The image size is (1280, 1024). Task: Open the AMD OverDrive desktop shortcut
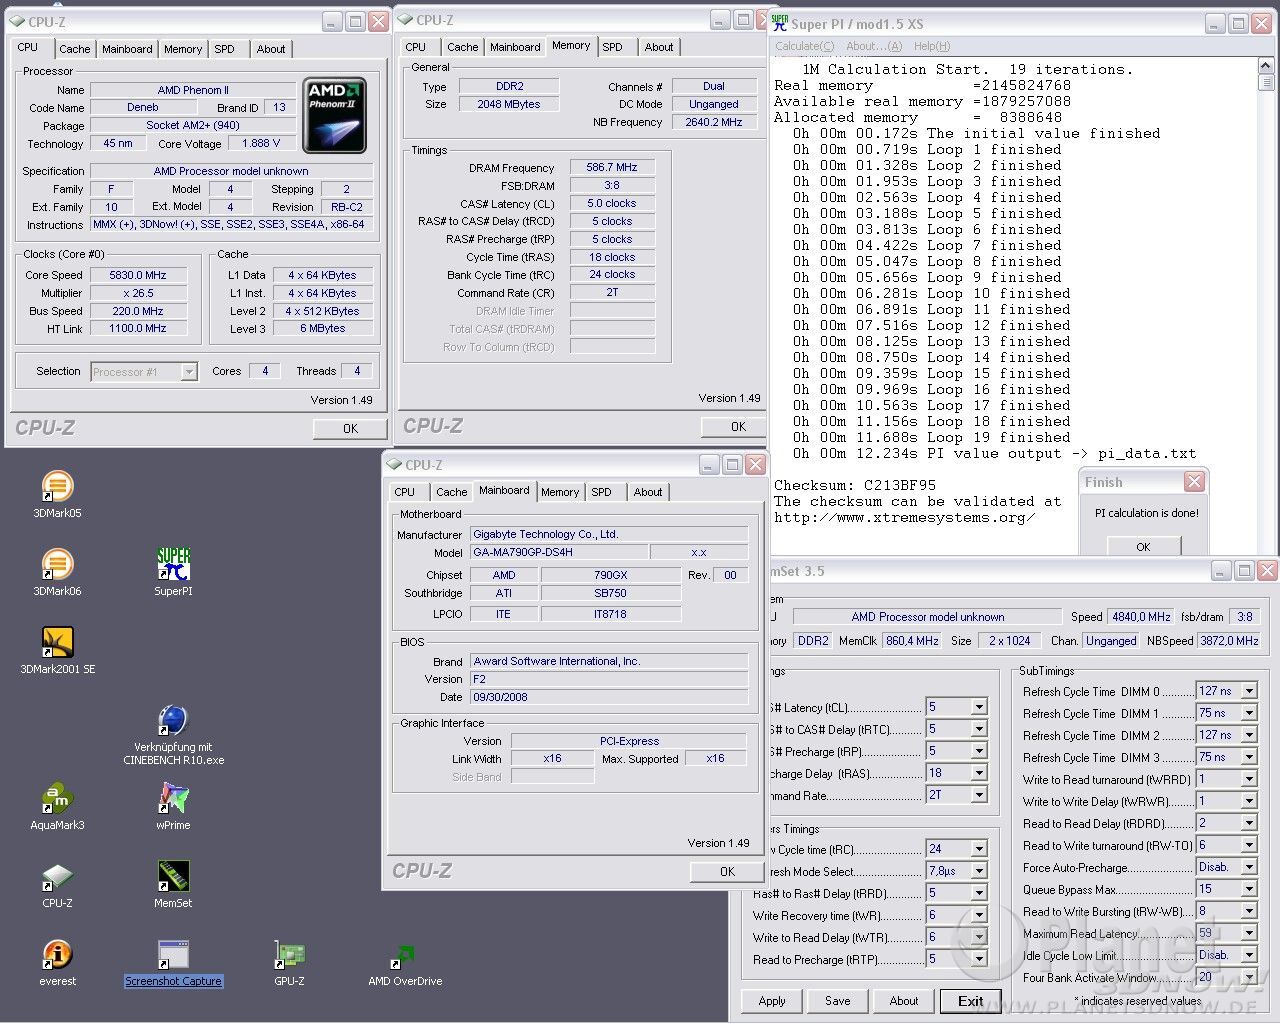[x=404, y=956]
